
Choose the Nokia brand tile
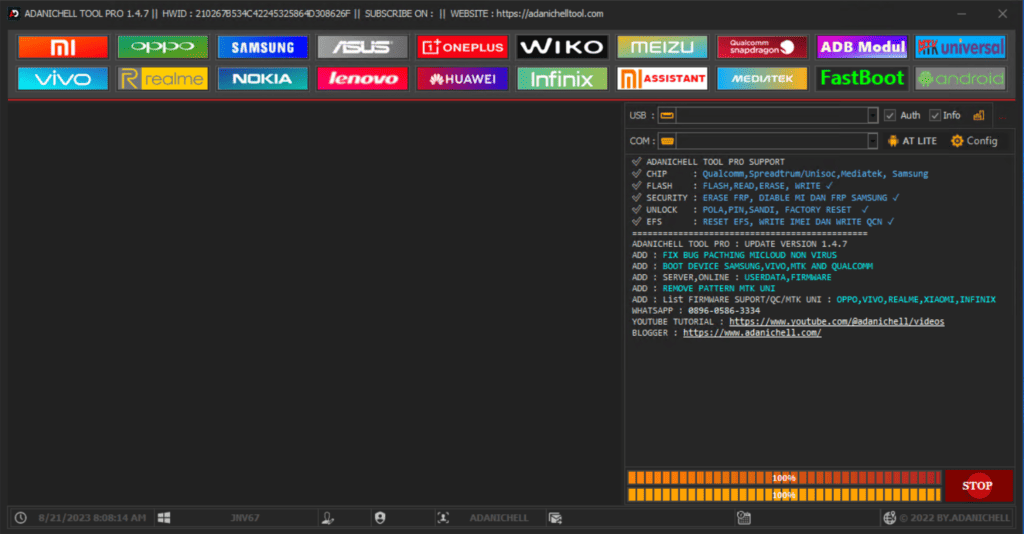[263, 79]
